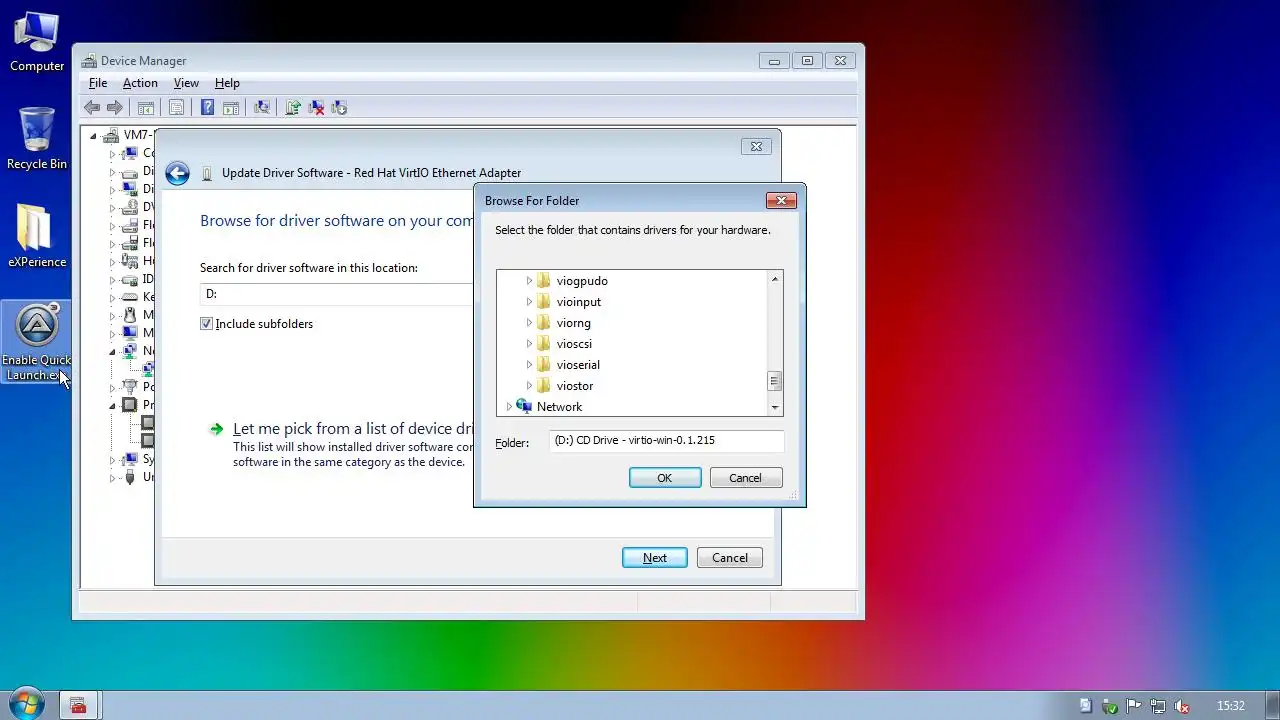Click the Disable device toolbar icon

pos(339,107)
